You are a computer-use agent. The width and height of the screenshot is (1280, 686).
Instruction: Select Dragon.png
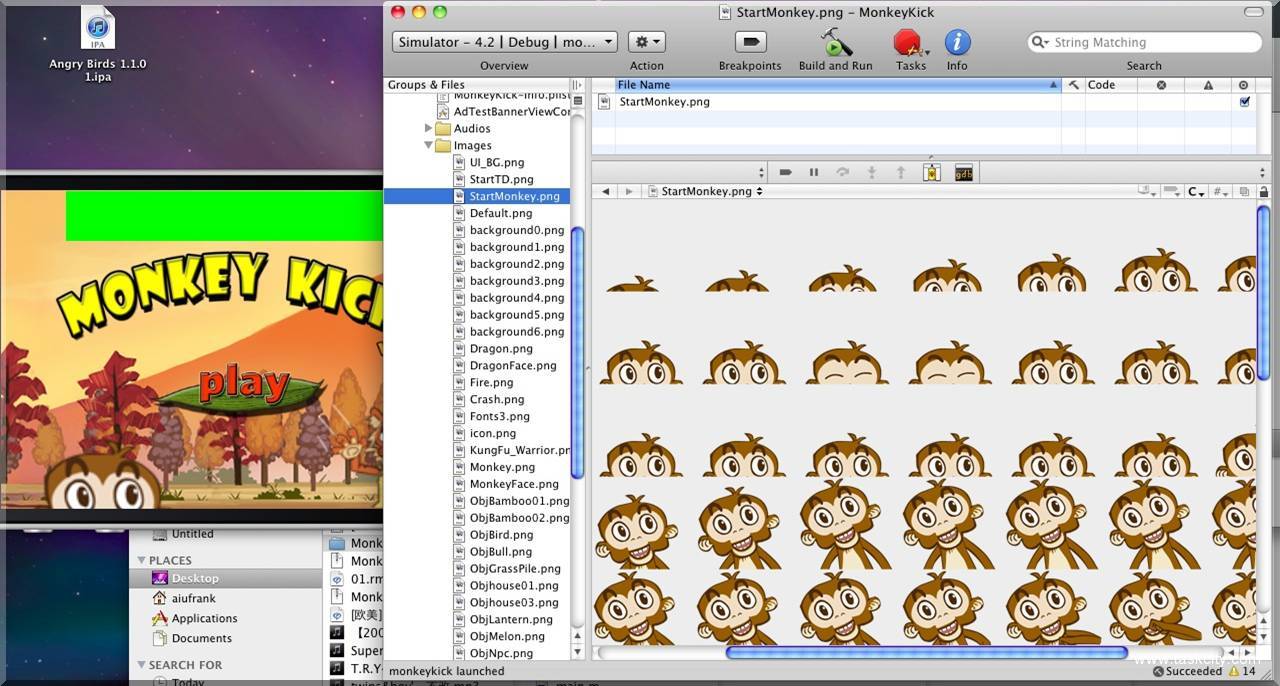tap(501, 348)
